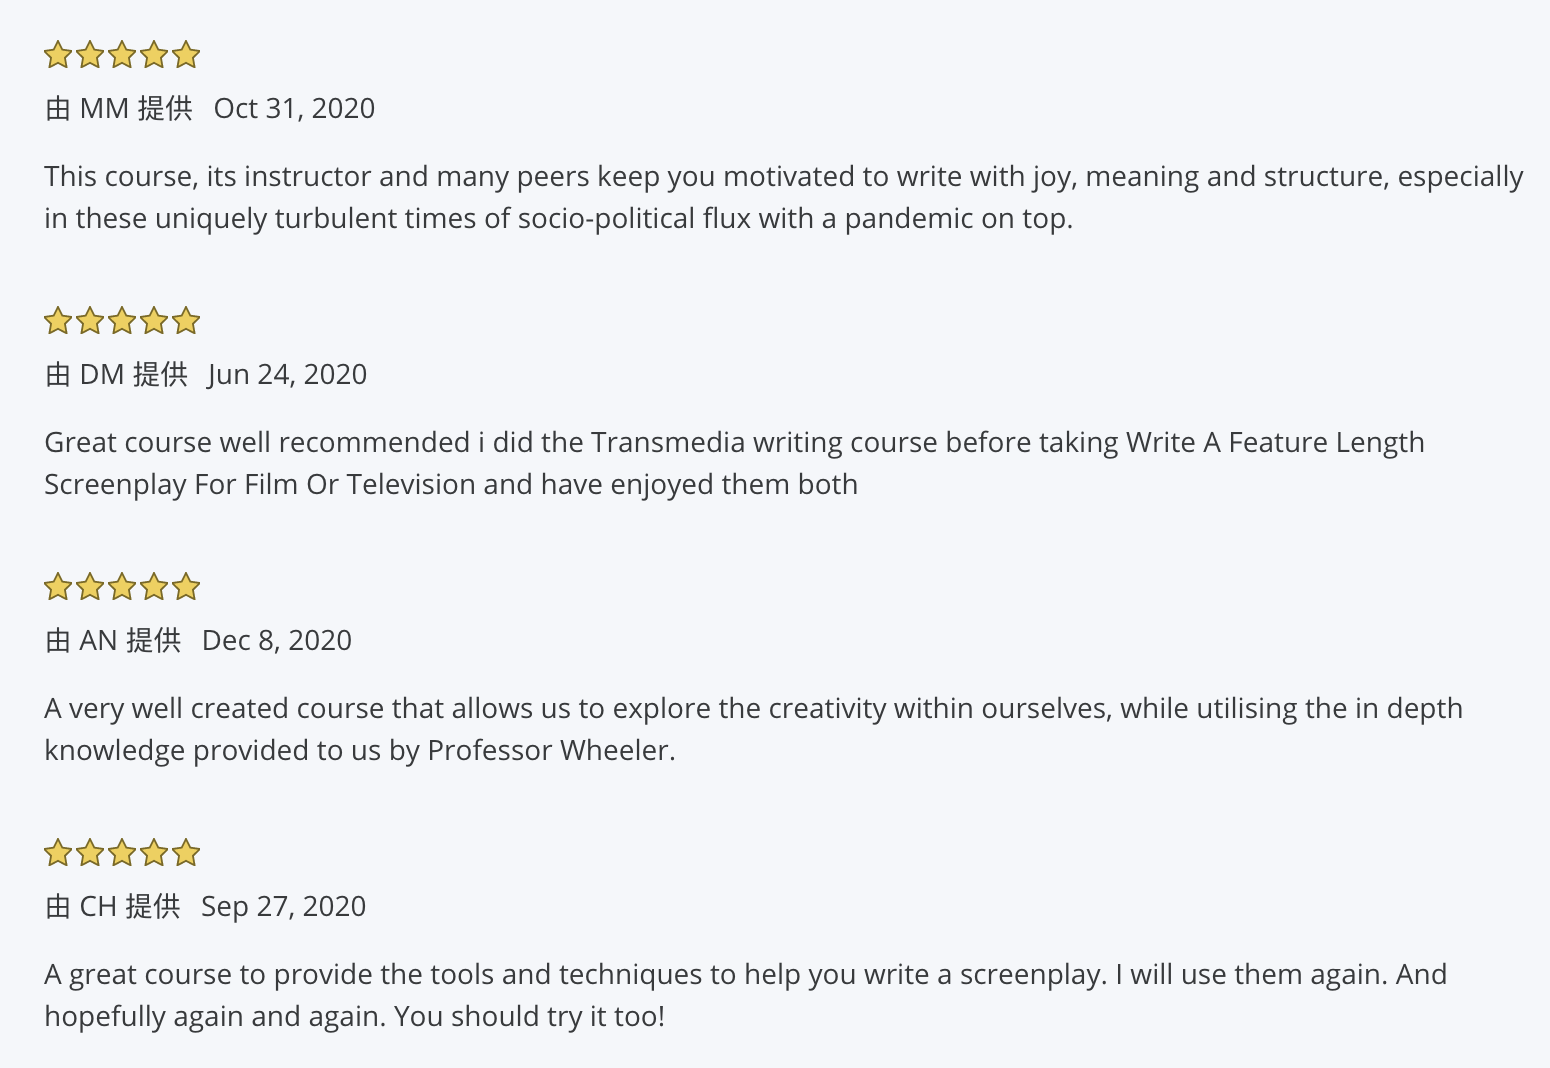Image resolution: width=1550 pixels, height=1068 pixels.
Task: Click the review mentioning Transmedia writing course
Action: pos(734,463)
